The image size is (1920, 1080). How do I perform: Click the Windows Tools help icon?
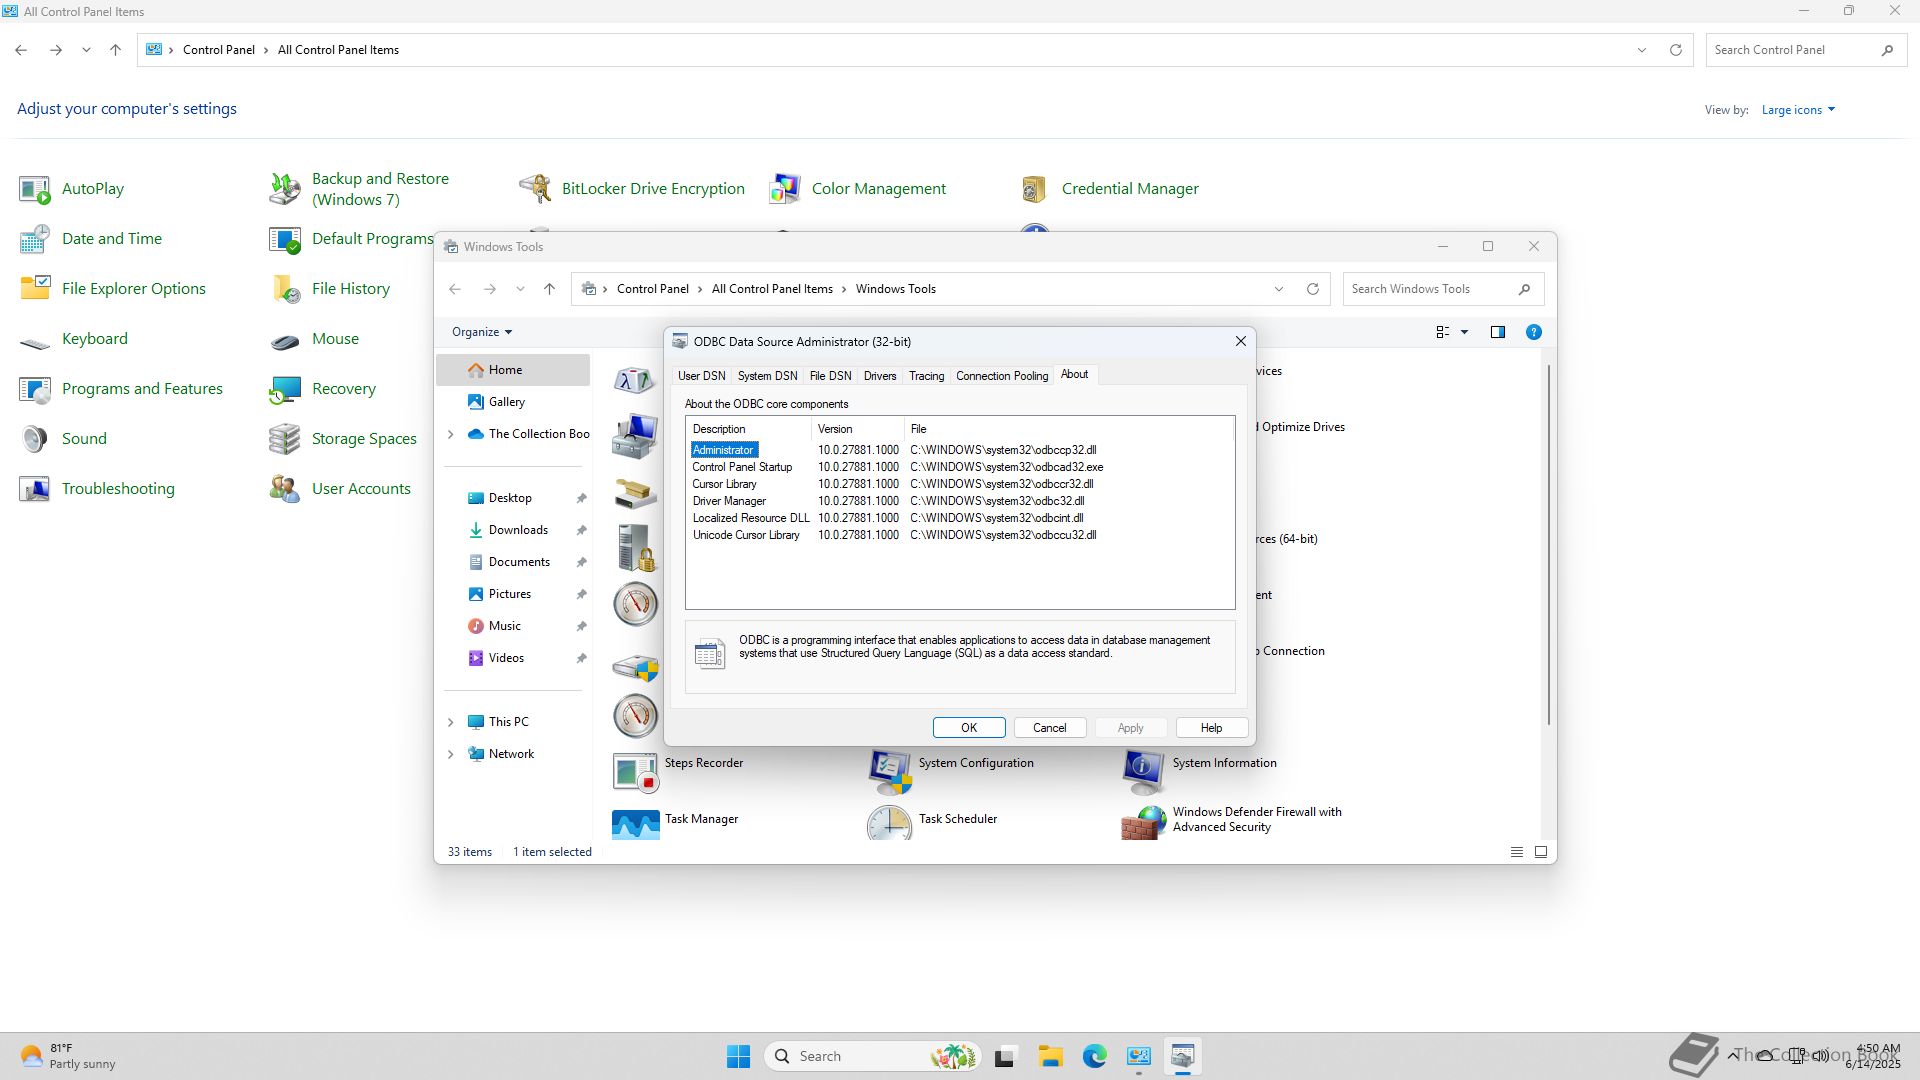(x=1533, y=332)
